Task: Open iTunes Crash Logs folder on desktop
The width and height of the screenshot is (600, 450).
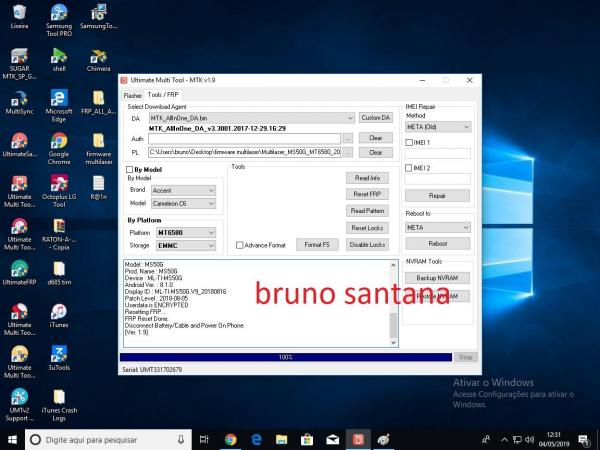Action: 59,405
